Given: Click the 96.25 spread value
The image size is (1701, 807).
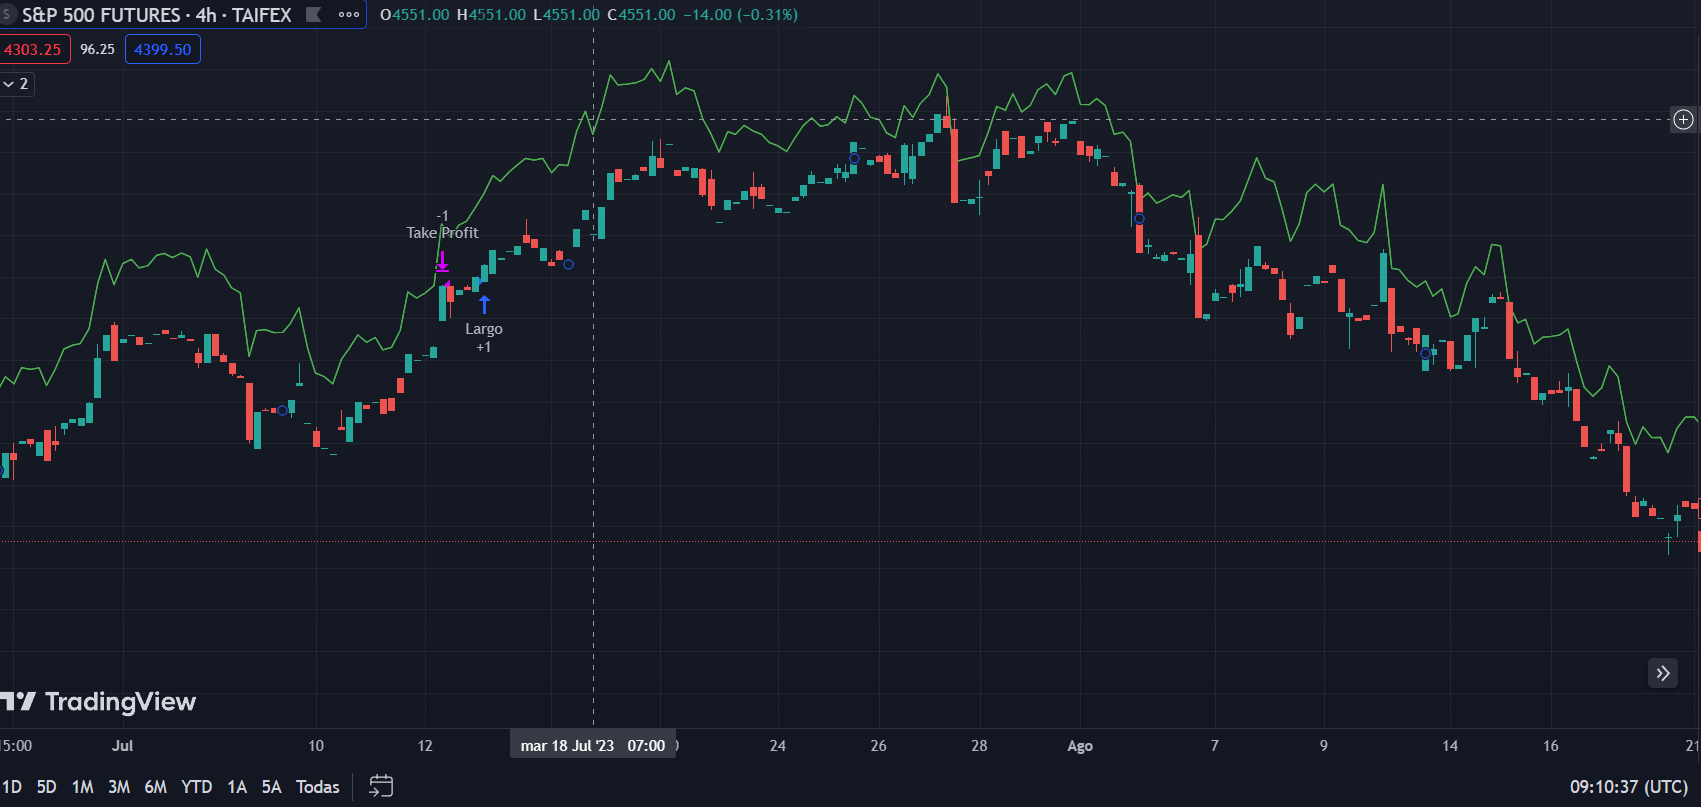Looking at the screenshot, I should click(98, 49).
